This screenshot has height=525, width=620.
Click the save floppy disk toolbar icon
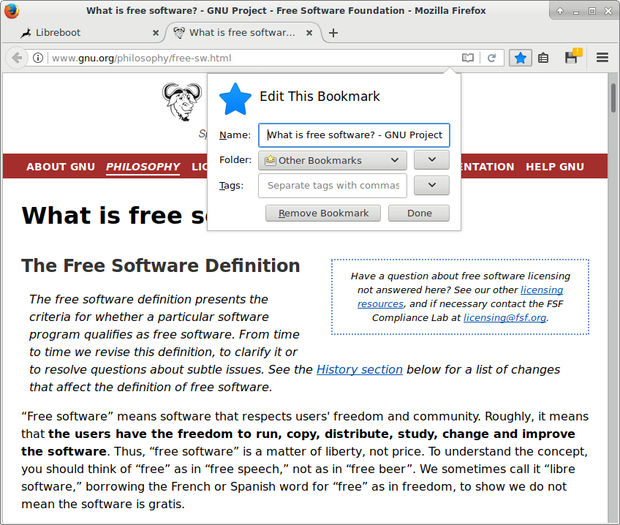tap(571, 58)
